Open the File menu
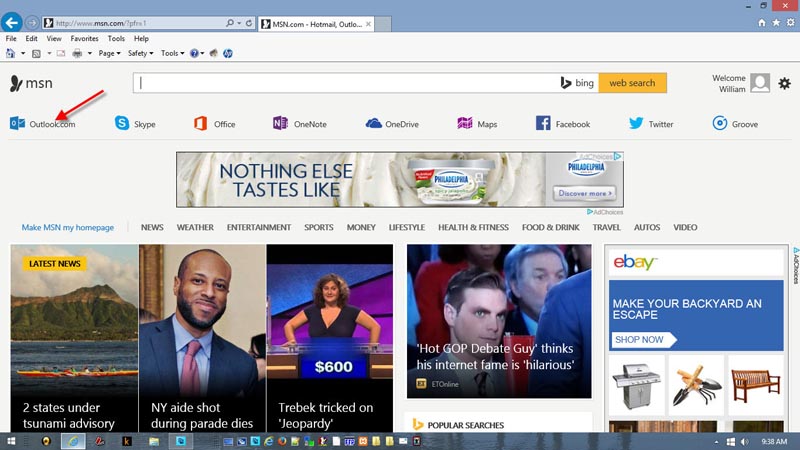The height and width of the screenshot is (450, 800). pos(11,38)
